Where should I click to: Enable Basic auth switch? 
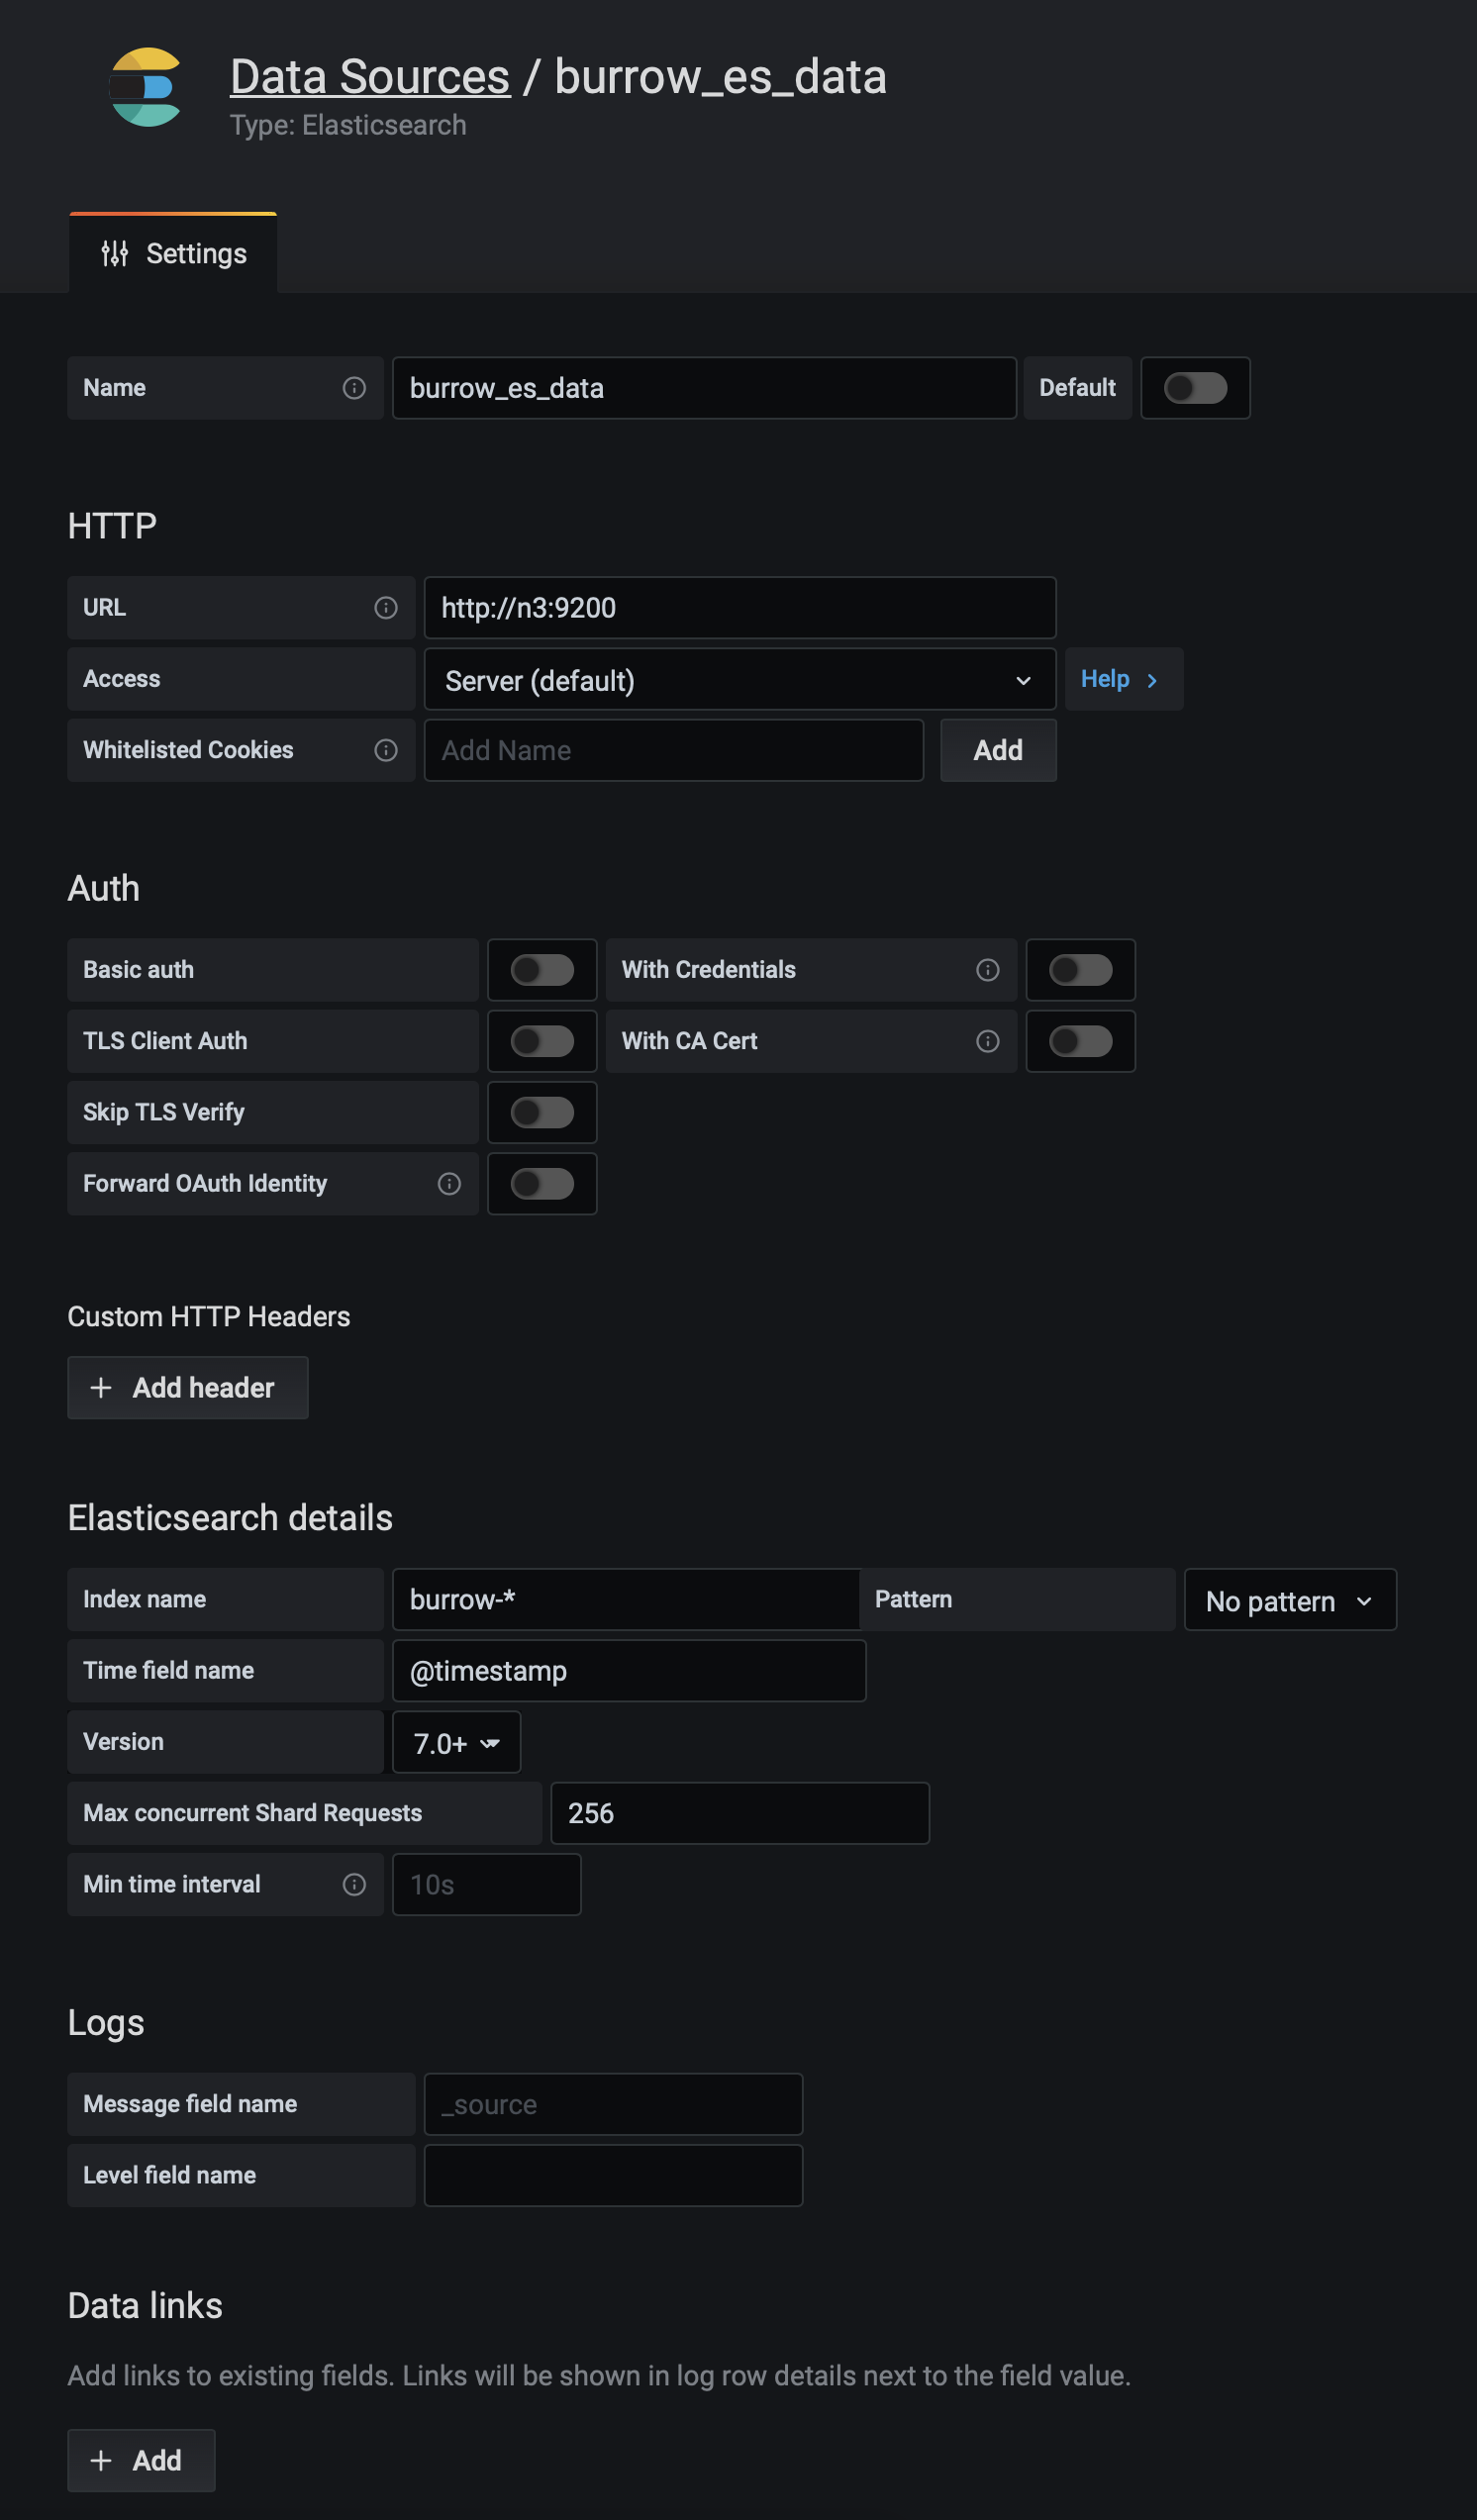pyautogui.click(x=542, y=970)
